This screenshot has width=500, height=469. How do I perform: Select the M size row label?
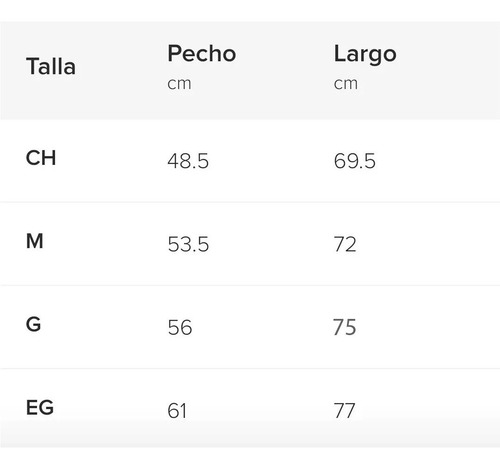[x=35, y=241]
